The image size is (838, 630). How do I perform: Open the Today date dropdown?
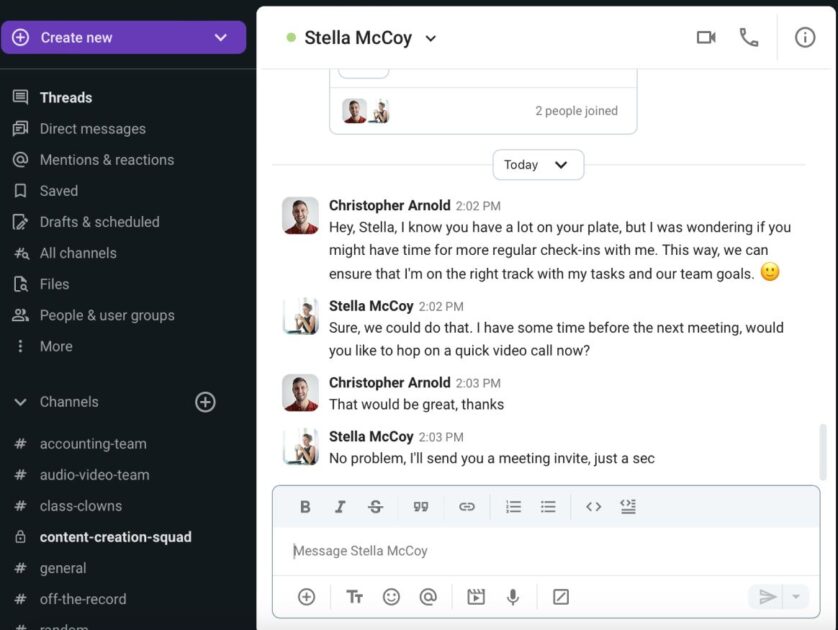point(538,164)
